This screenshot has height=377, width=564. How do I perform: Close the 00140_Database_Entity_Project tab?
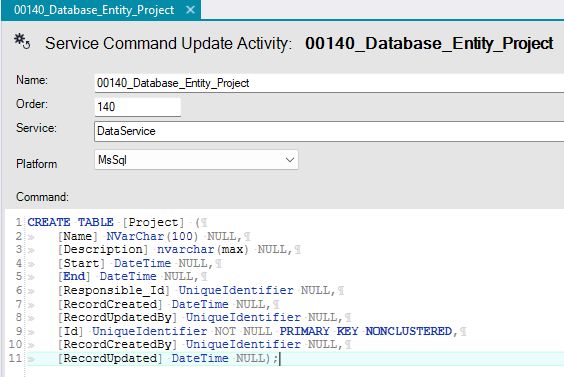click(x=190, y=10)
